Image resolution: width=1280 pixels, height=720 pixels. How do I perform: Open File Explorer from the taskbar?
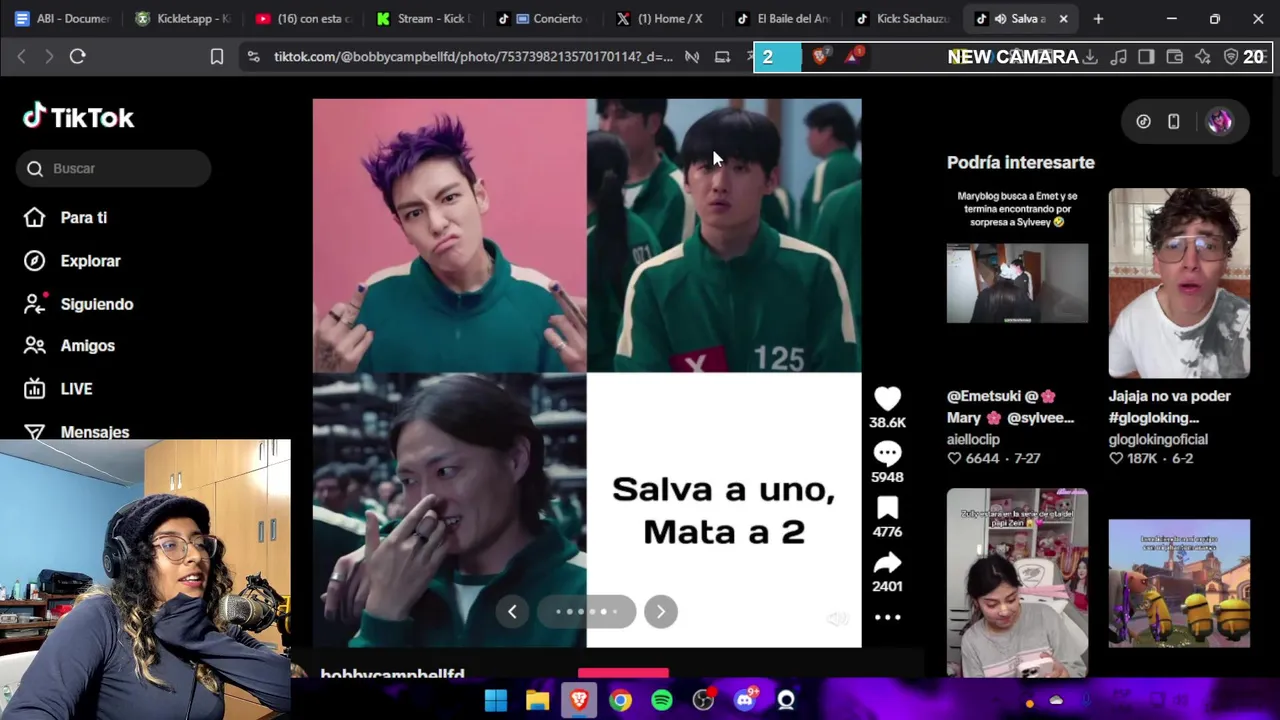(x=538, y=700)
